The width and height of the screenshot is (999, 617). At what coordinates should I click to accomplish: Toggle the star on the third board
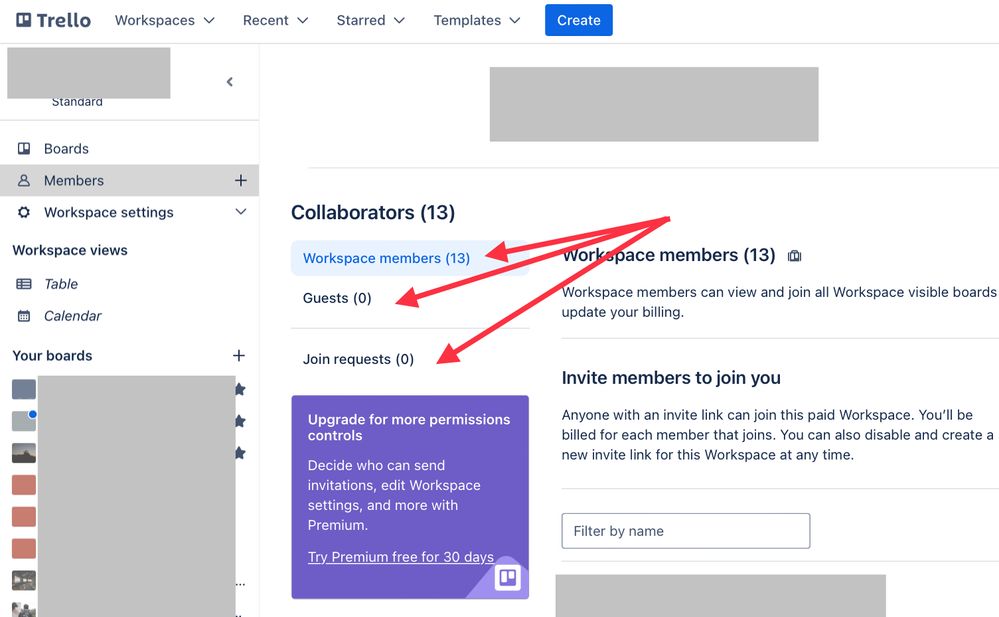pyautogui.click(x=240, y=453)
